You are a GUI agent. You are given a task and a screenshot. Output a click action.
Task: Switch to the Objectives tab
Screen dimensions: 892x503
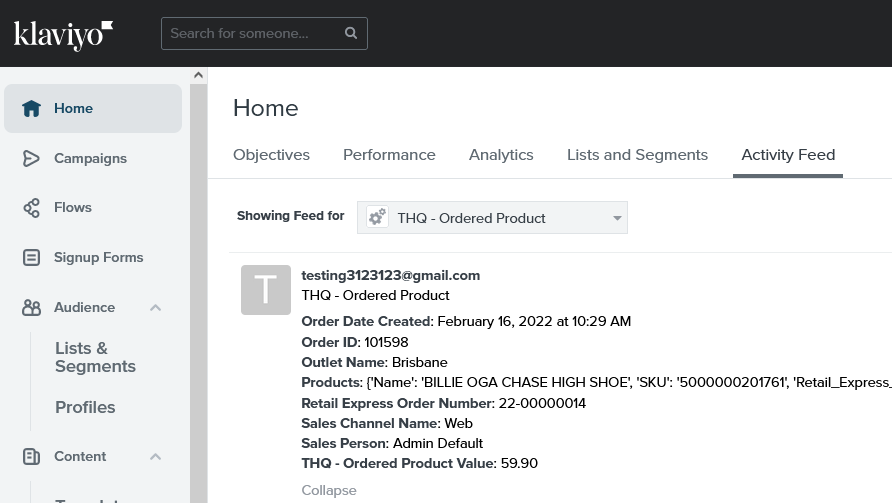pos(271,155)
